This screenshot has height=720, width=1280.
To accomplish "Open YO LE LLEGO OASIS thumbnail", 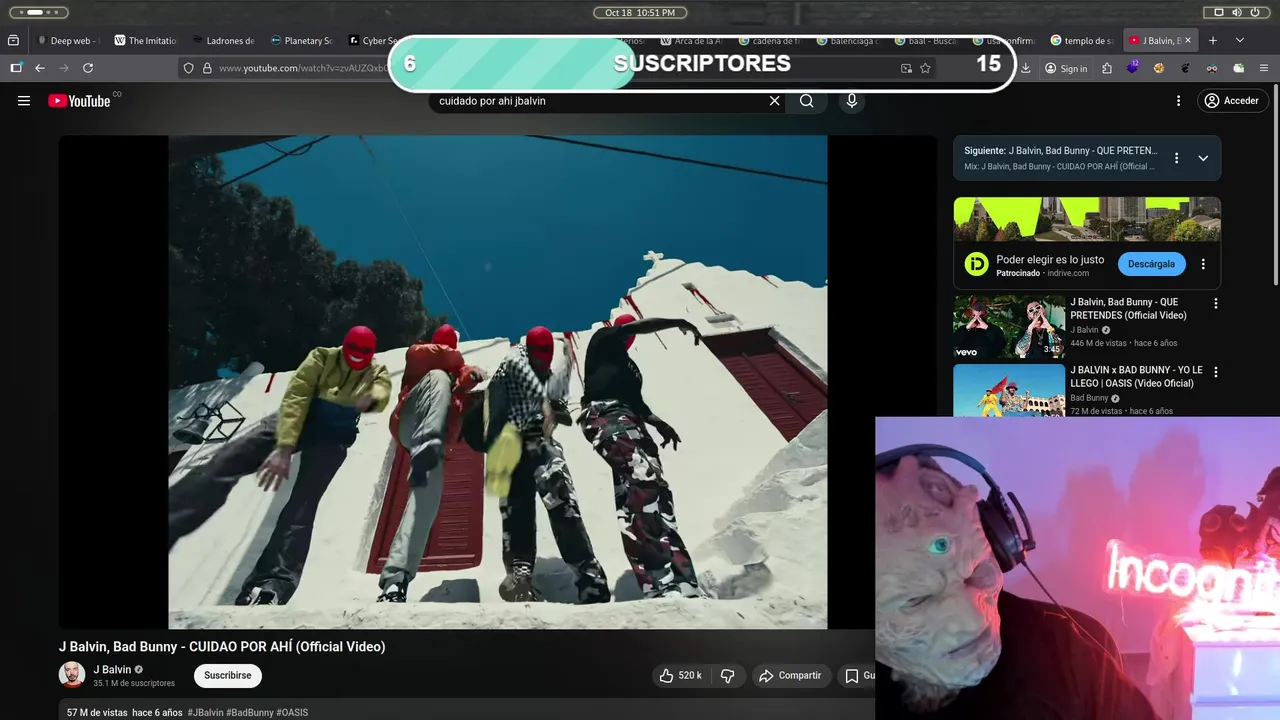I will tap(1009, 390).
